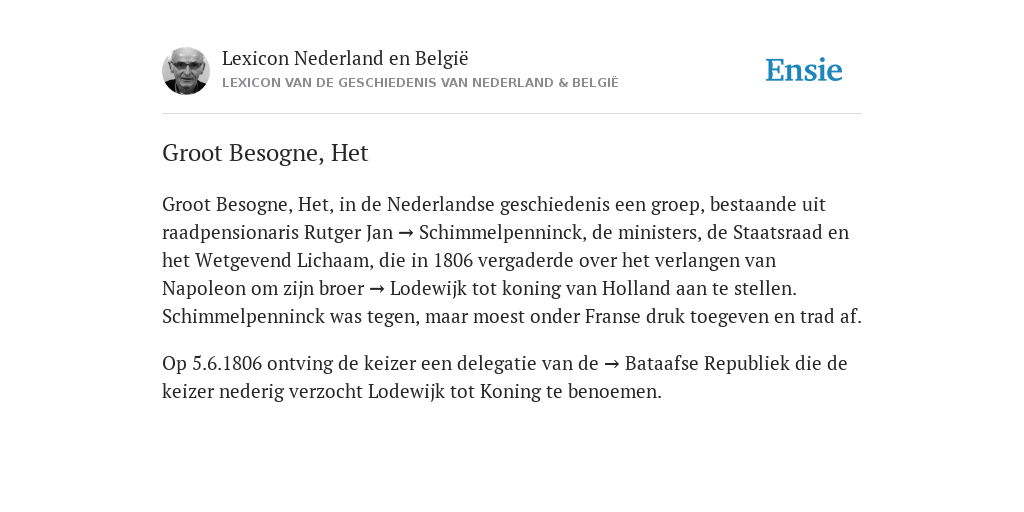
Task: Open the Ensie logo link
Action: (804, 71)
